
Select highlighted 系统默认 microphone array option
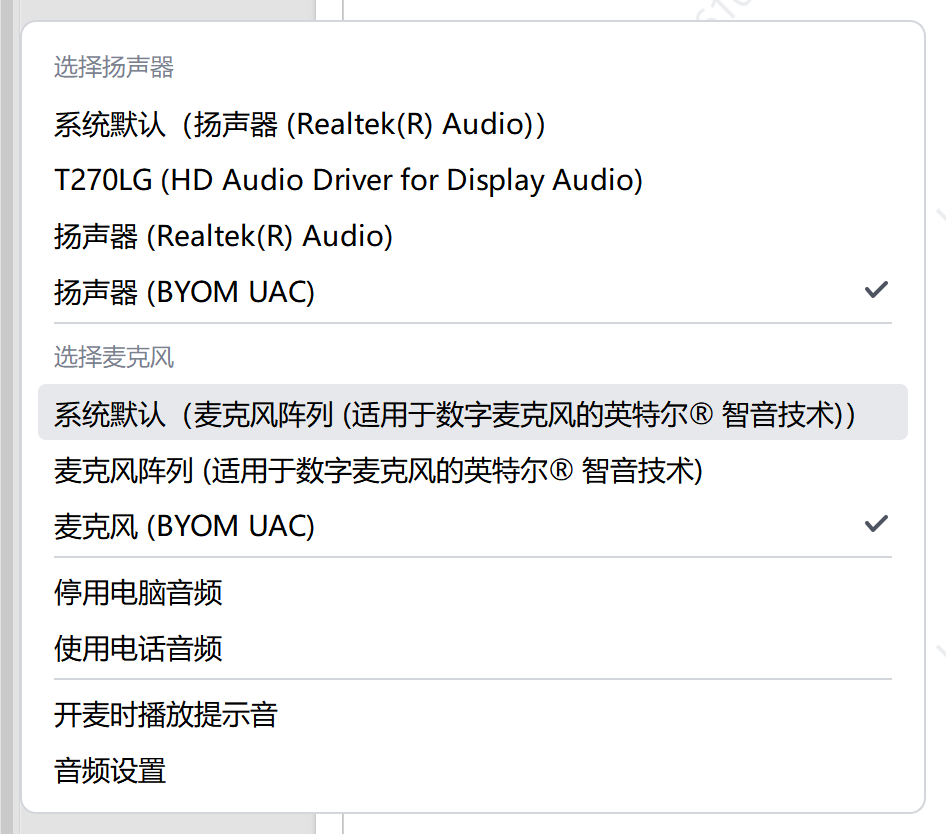point(455,414)
